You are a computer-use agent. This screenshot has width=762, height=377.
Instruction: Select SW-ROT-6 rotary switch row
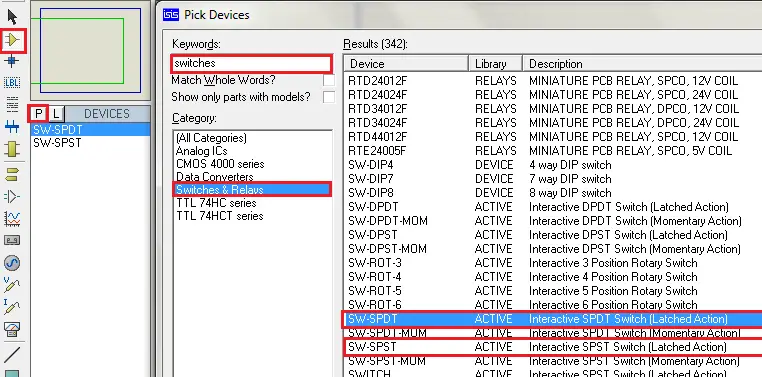[x=553, y=305]
